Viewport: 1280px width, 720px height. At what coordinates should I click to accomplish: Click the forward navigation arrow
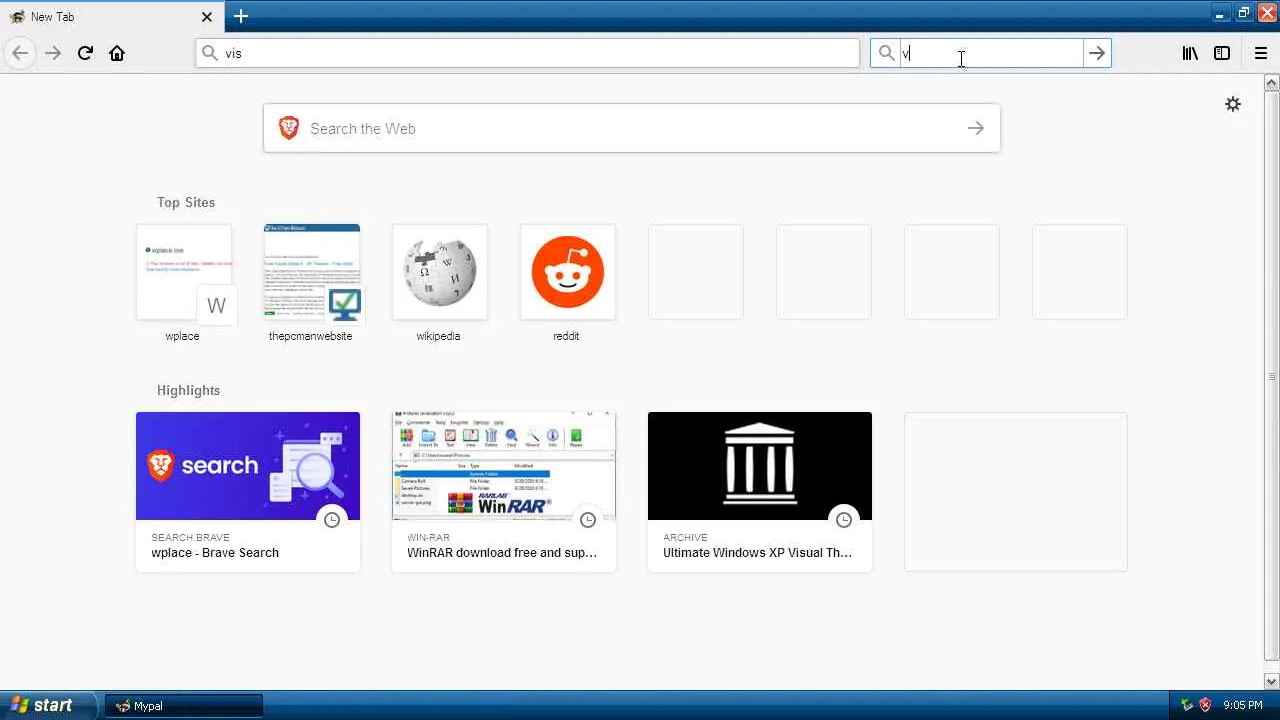click(53, 53)
